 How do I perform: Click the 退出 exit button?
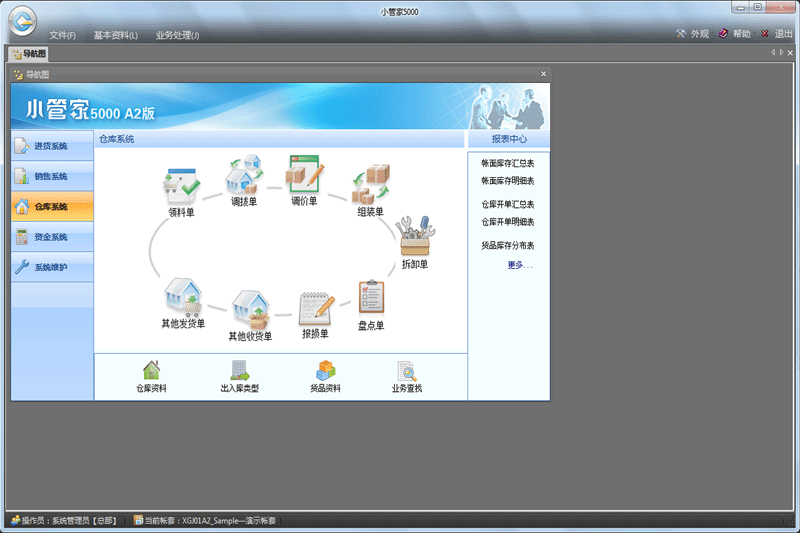(776, 34)
